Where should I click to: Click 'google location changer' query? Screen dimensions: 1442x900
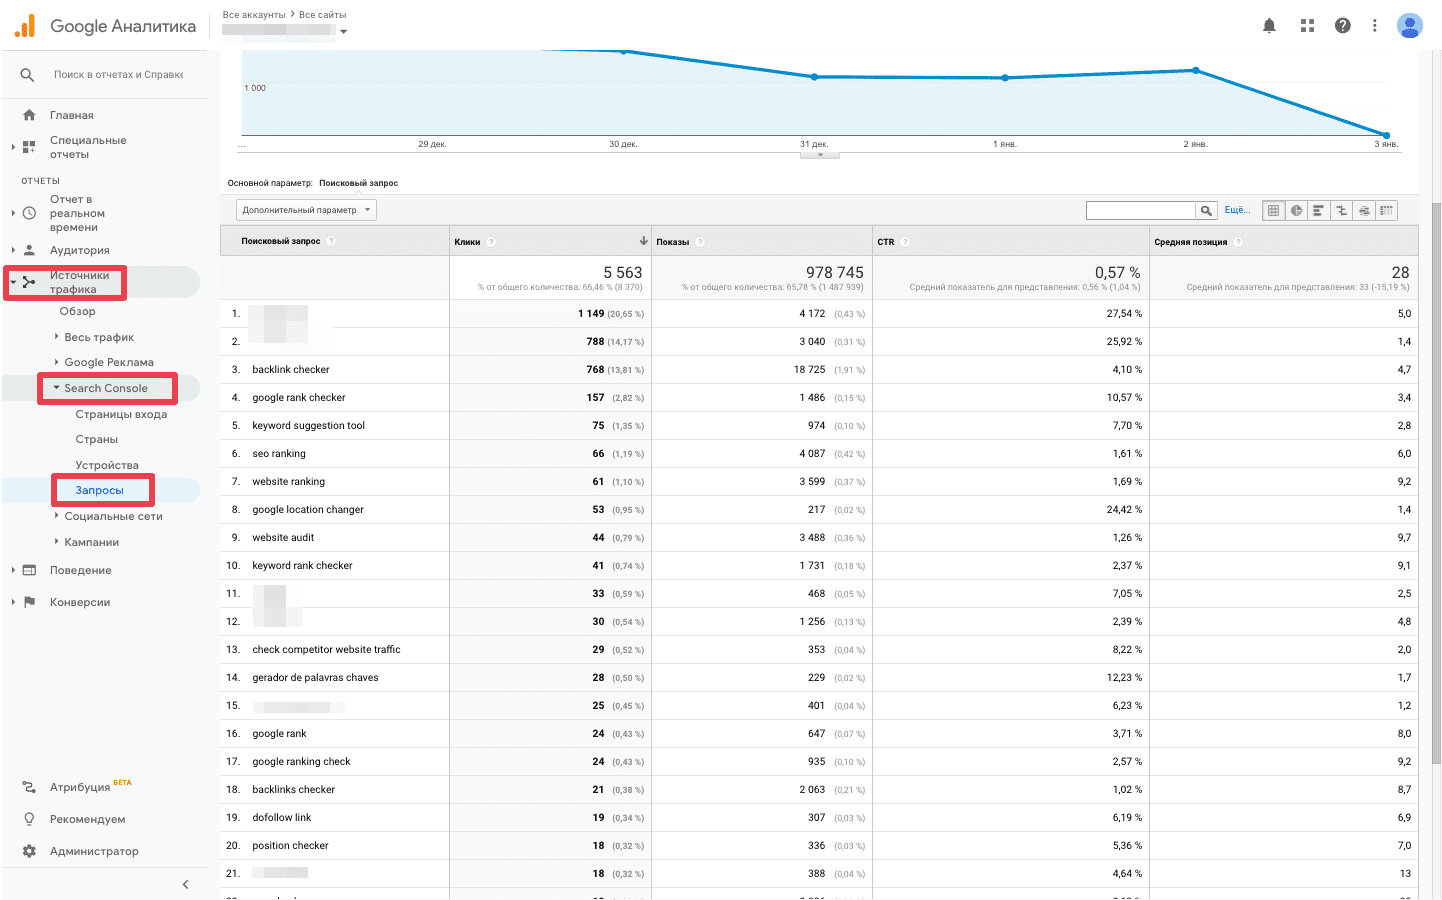tap(308, 510)
